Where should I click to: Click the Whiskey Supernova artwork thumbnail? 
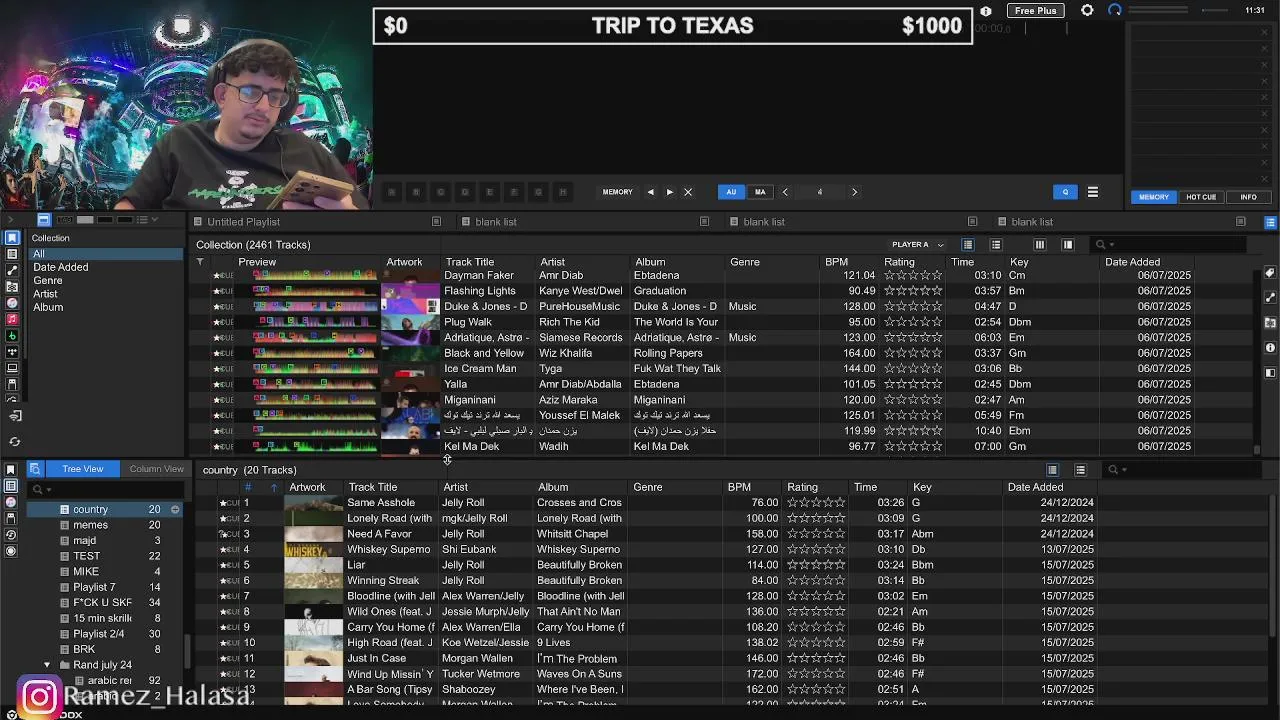tap(313, 549)
